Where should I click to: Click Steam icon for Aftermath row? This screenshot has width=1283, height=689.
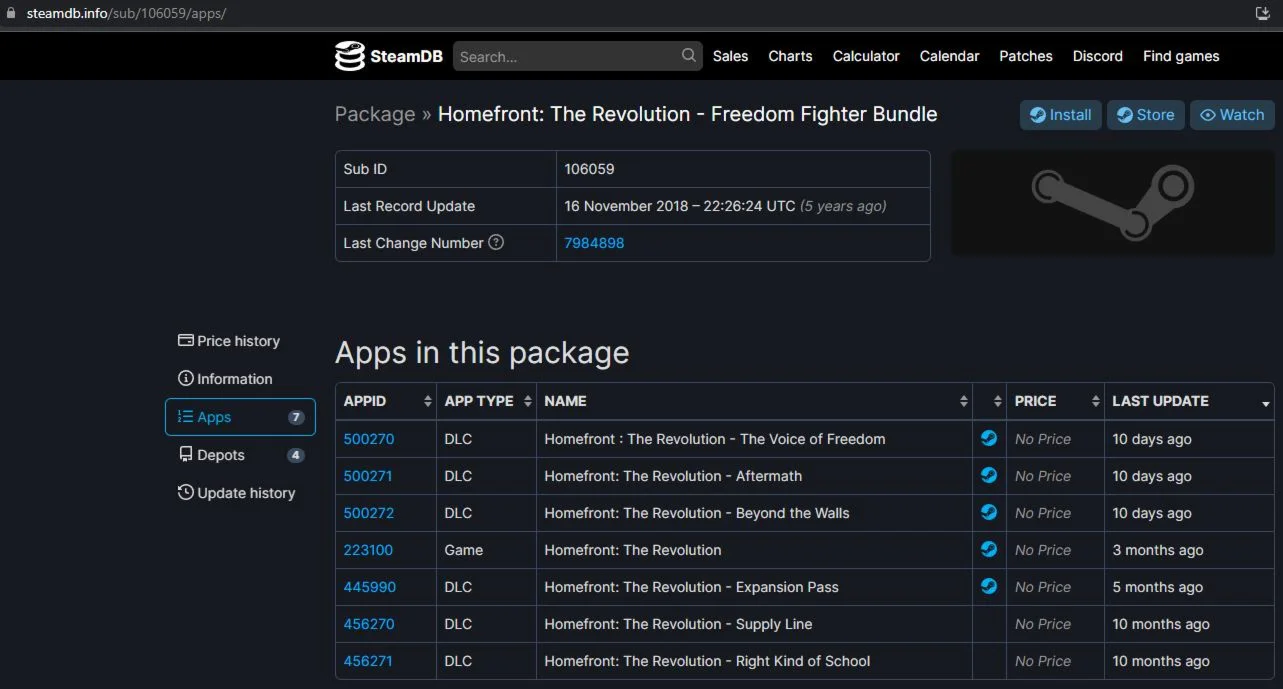click(989, 475)
